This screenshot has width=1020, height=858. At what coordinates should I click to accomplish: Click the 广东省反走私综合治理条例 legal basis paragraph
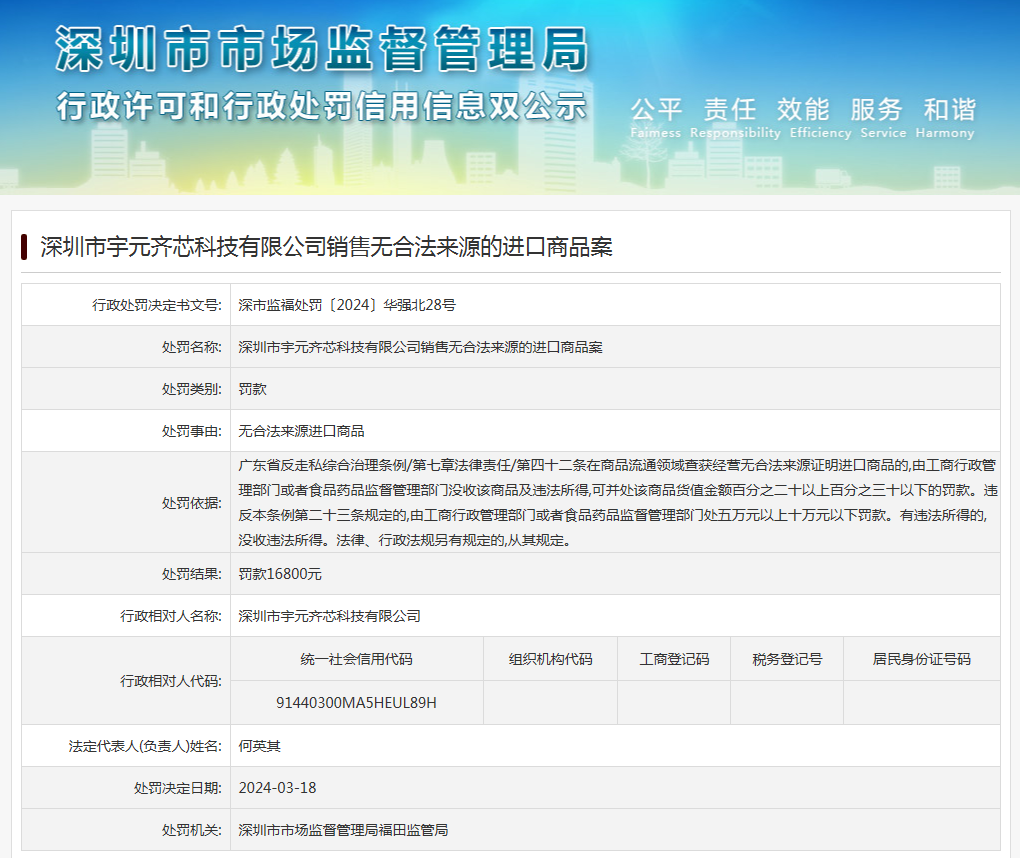(x=617, y=502)
